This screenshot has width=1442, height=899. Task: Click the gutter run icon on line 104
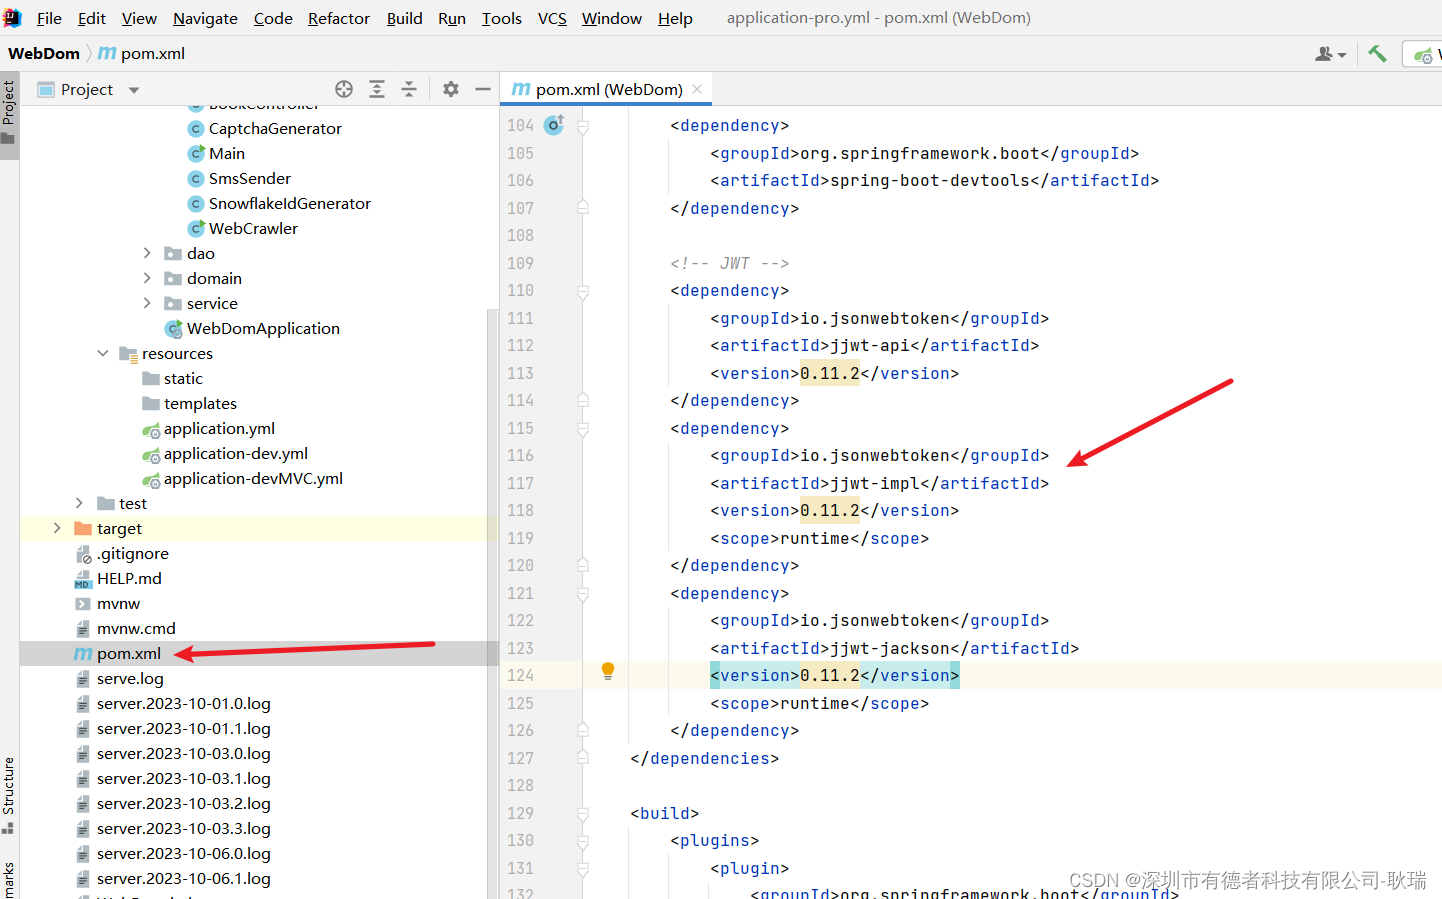pyautogui.click(x=554, y=124)
